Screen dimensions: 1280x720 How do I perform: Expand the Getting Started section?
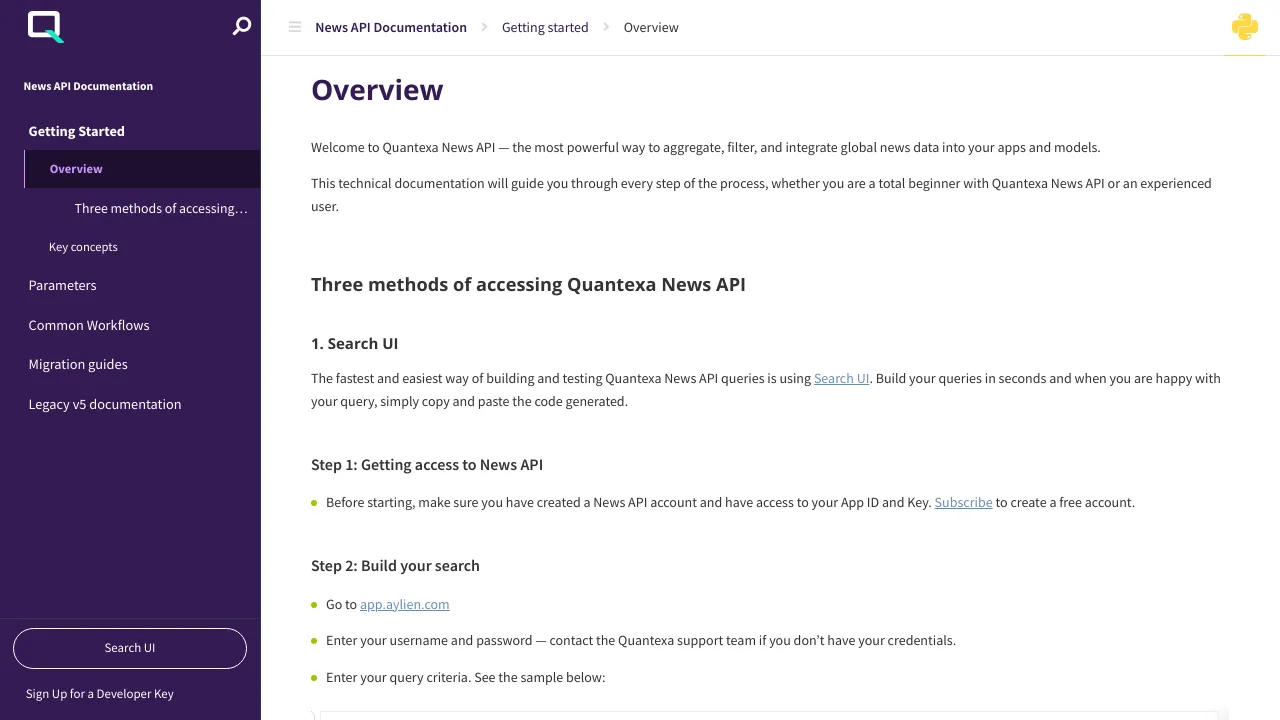[76, 131]
